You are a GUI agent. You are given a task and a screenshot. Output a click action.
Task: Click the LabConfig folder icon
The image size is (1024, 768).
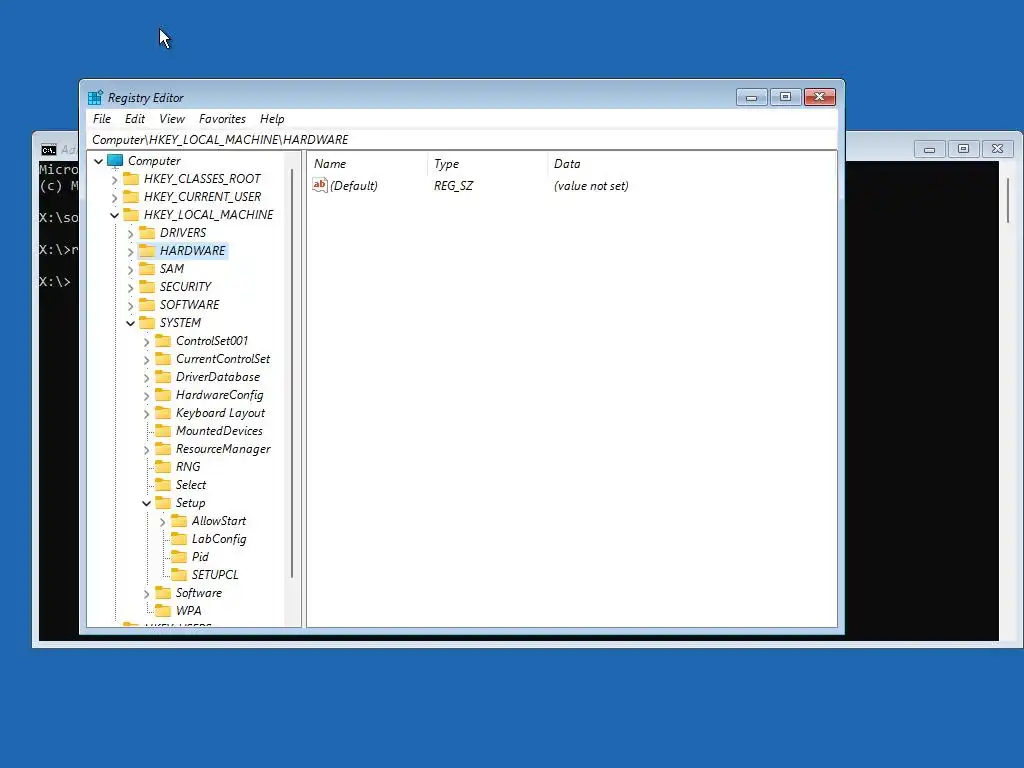(x=179, y=539)
